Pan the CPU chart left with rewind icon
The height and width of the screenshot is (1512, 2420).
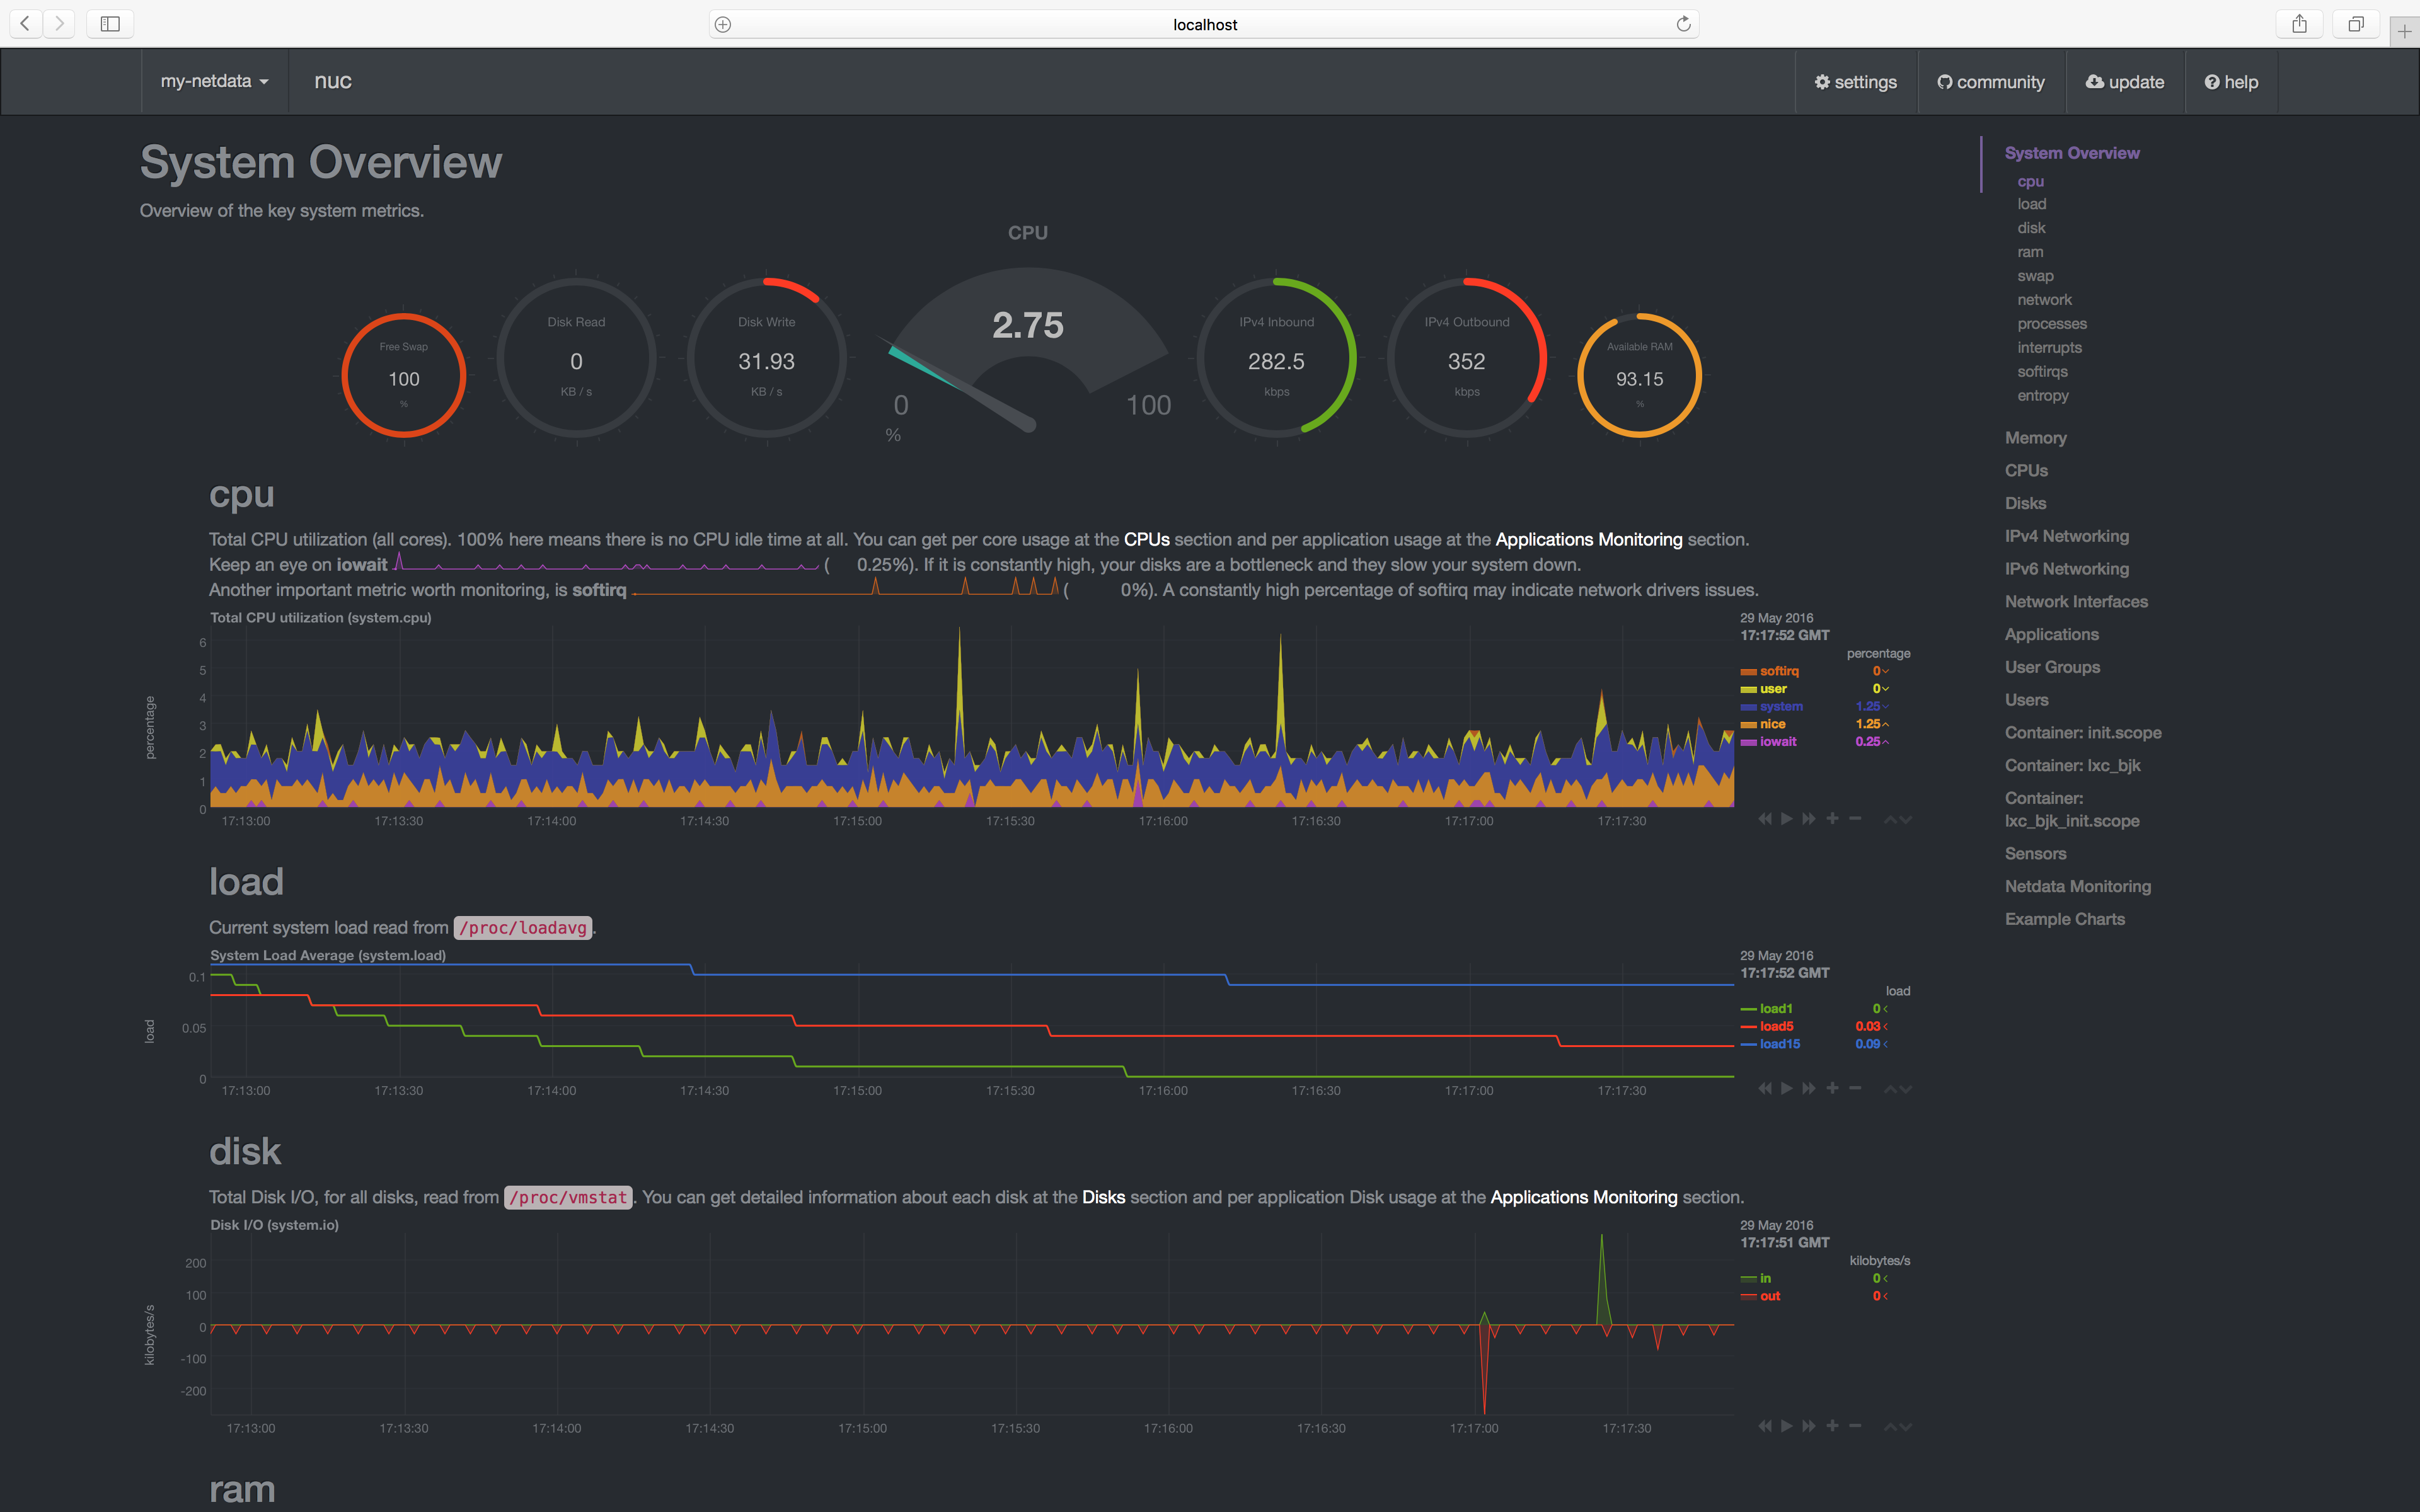[x=1764, y=819]
